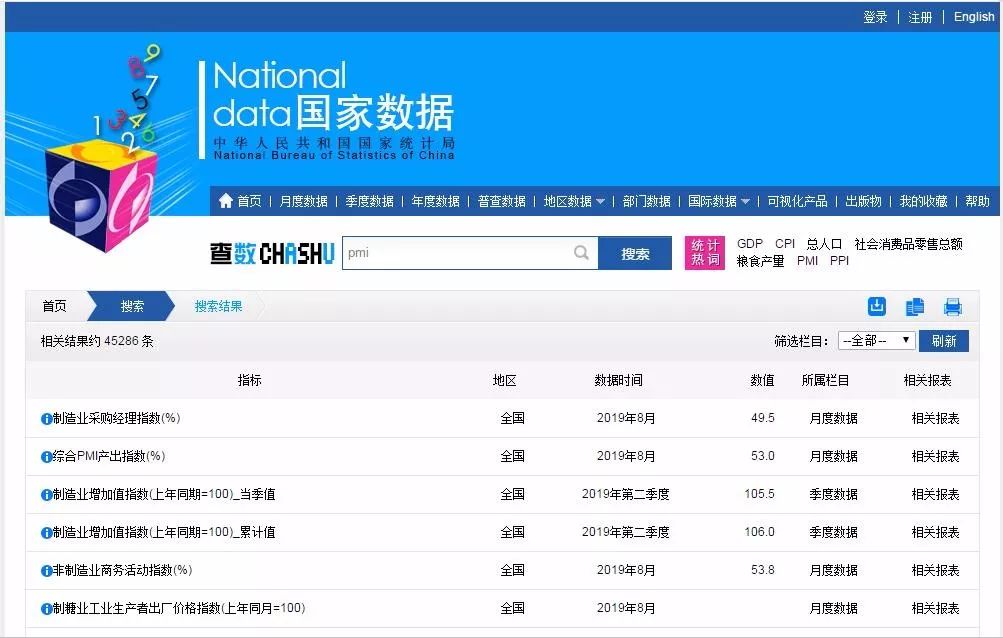This screenshot has width=1003, height=638.
Task: Click the home icon before 首页 in navigation
Action: (x=226, y=199)
